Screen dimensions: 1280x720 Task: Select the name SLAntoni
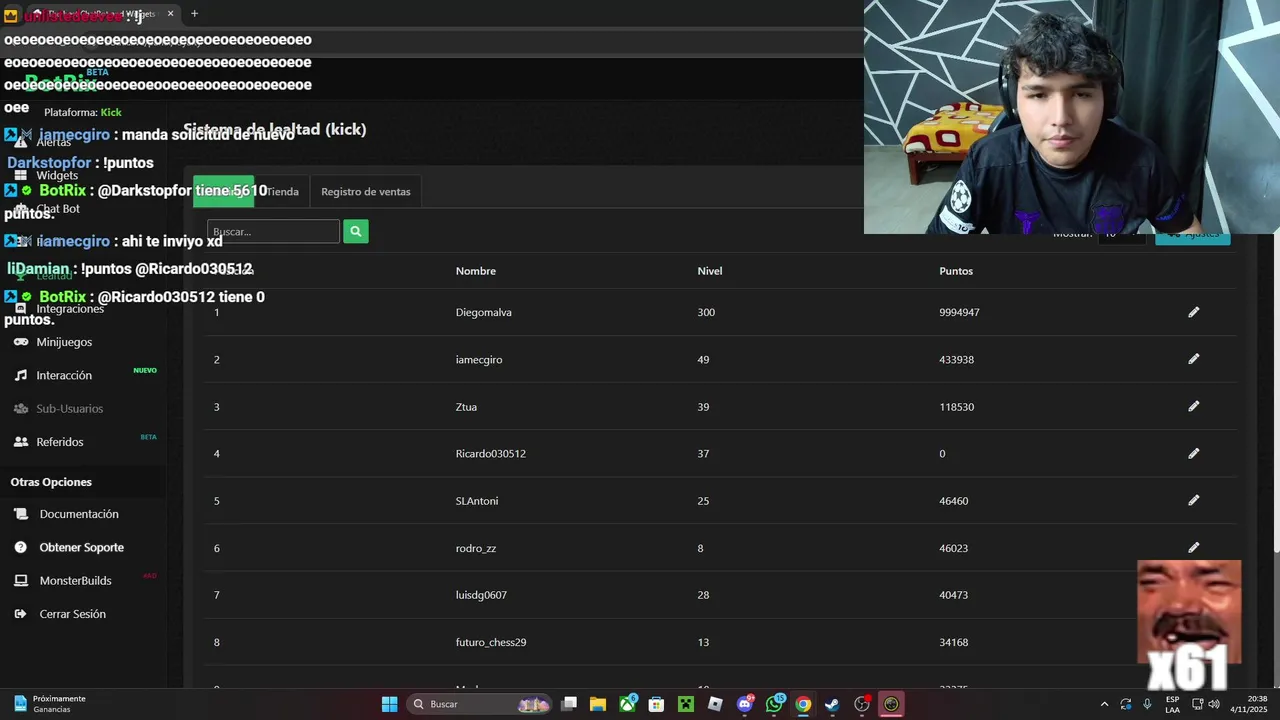click(x=477, y=500)
